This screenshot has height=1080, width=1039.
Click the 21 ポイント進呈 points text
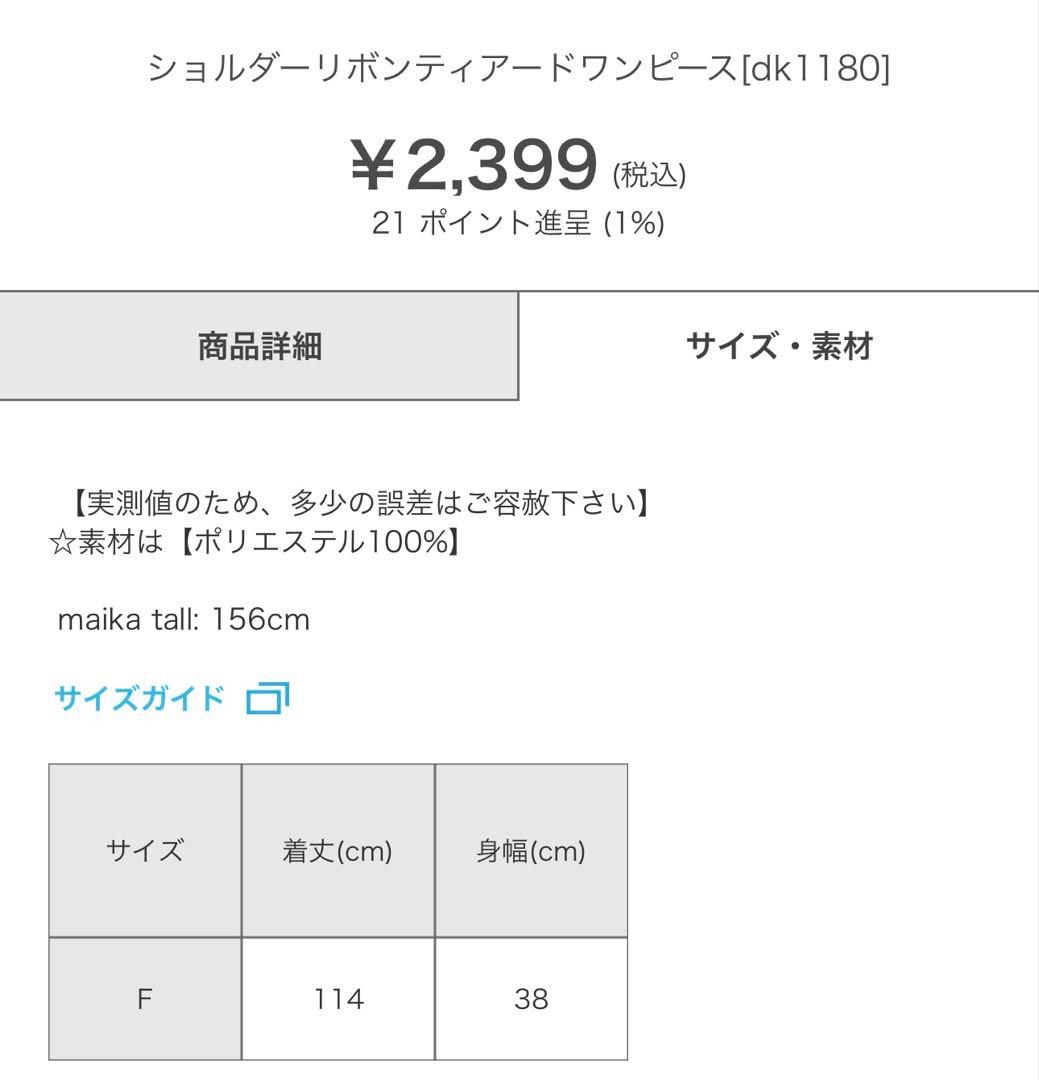click(x=481, y=222)
